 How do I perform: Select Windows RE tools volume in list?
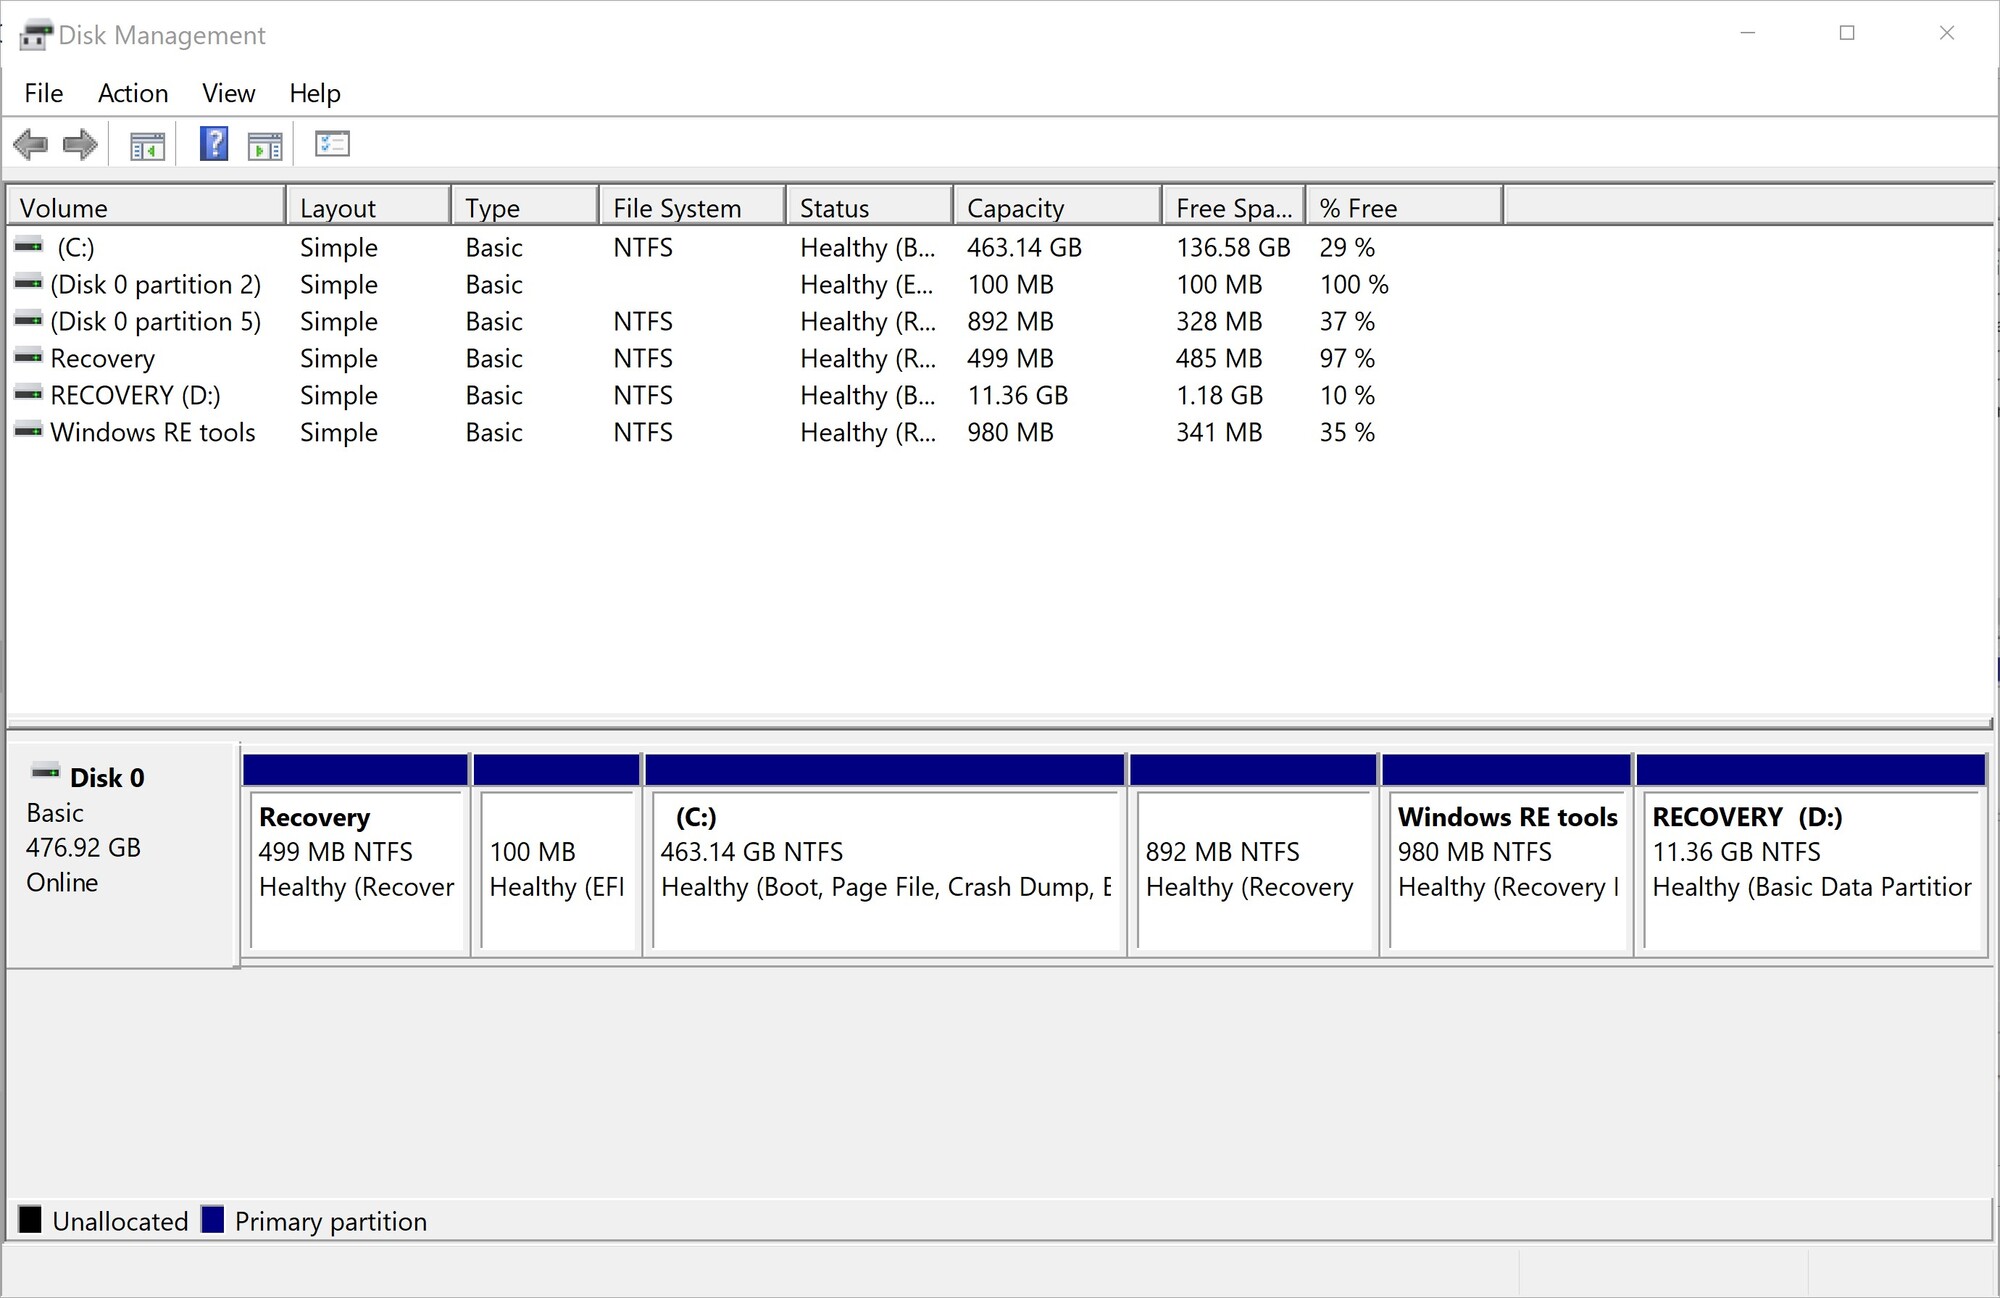[x=153, y=432]
